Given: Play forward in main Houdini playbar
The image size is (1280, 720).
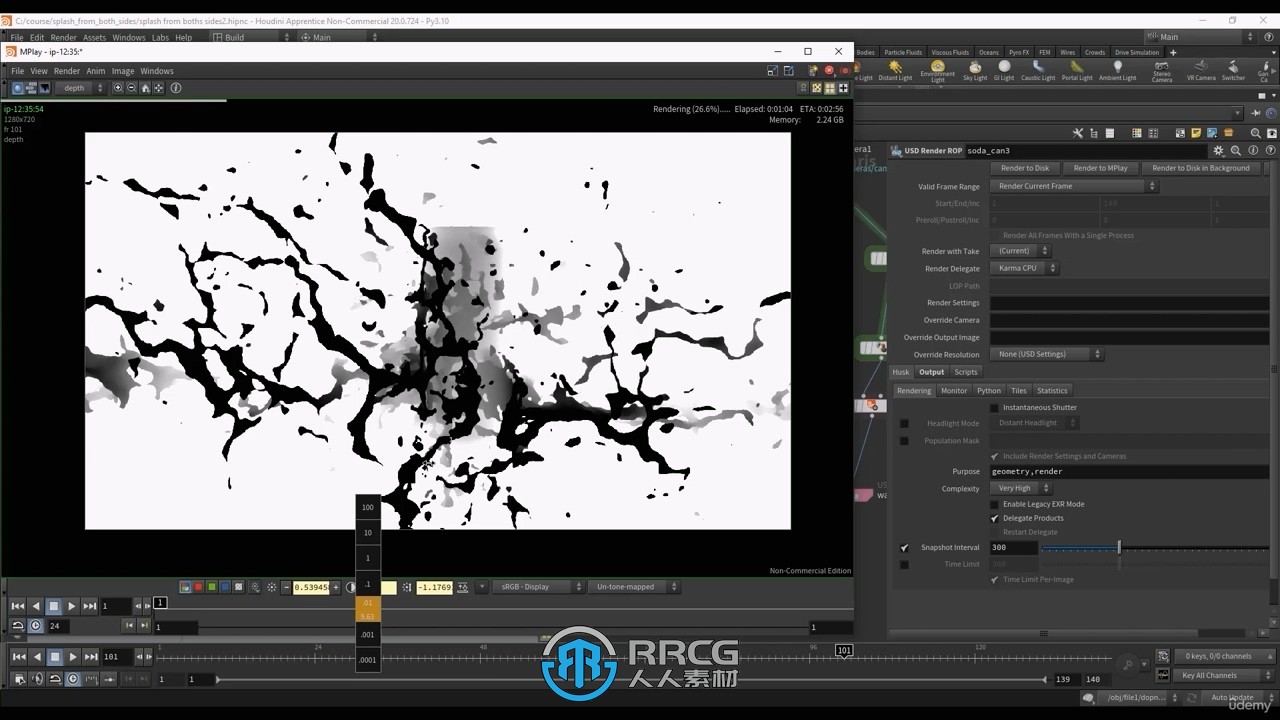Looking at the screenshot, I should pos(73,657).
